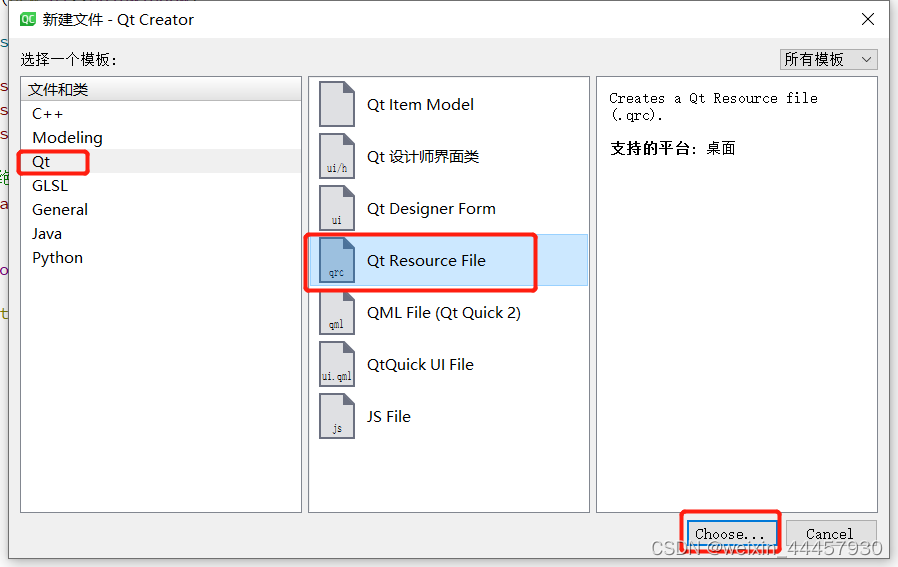Choose the JS File template
898x567 pixels.
[x=448, y=416]
